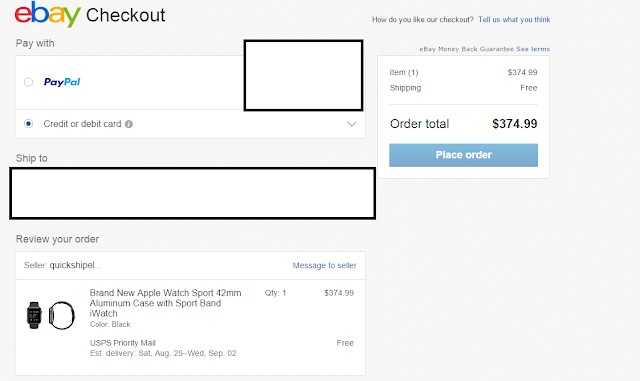
Task: Click the Order total amount $374.99
Action: coord(514,124)
